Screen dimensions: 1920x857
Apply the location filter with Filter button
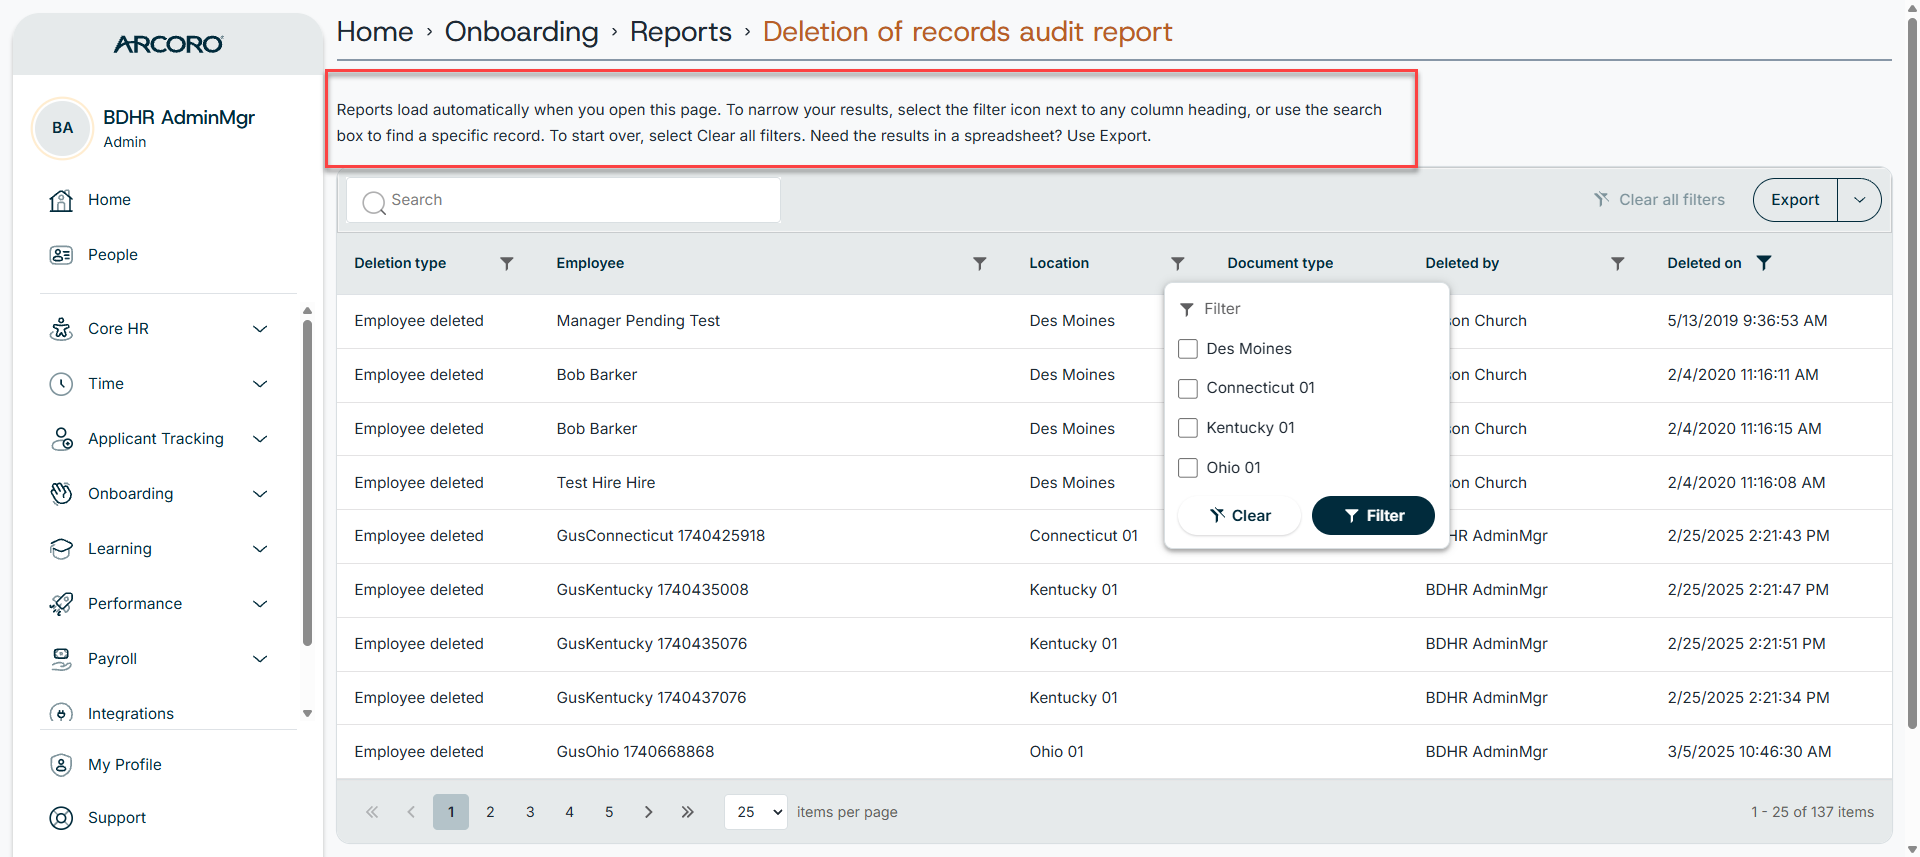tap(1373, 516)
